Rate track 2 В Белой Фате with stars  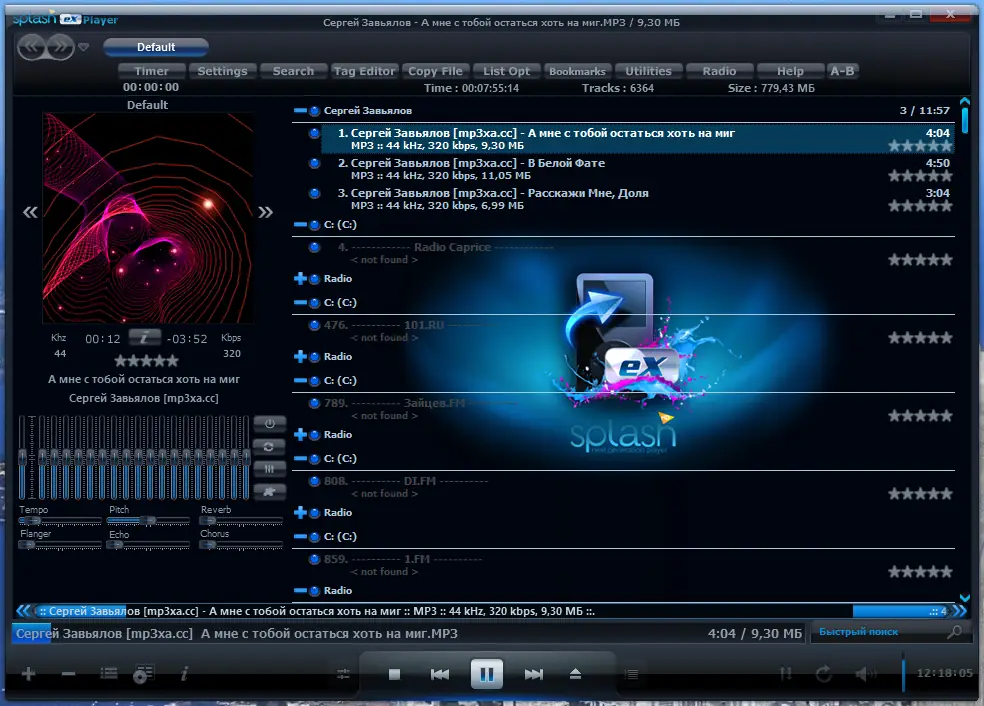point(920,176)
